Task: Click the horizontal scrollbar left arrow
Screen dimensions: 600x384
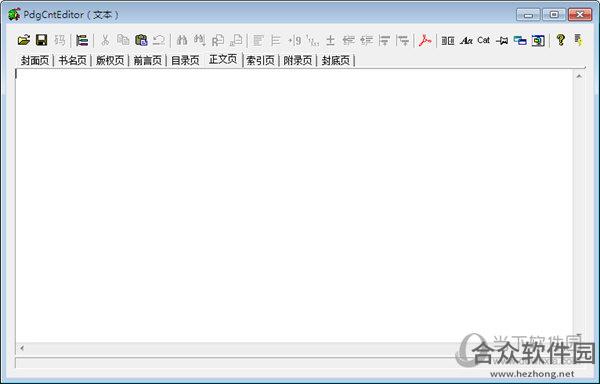Action: pos(22,348)
